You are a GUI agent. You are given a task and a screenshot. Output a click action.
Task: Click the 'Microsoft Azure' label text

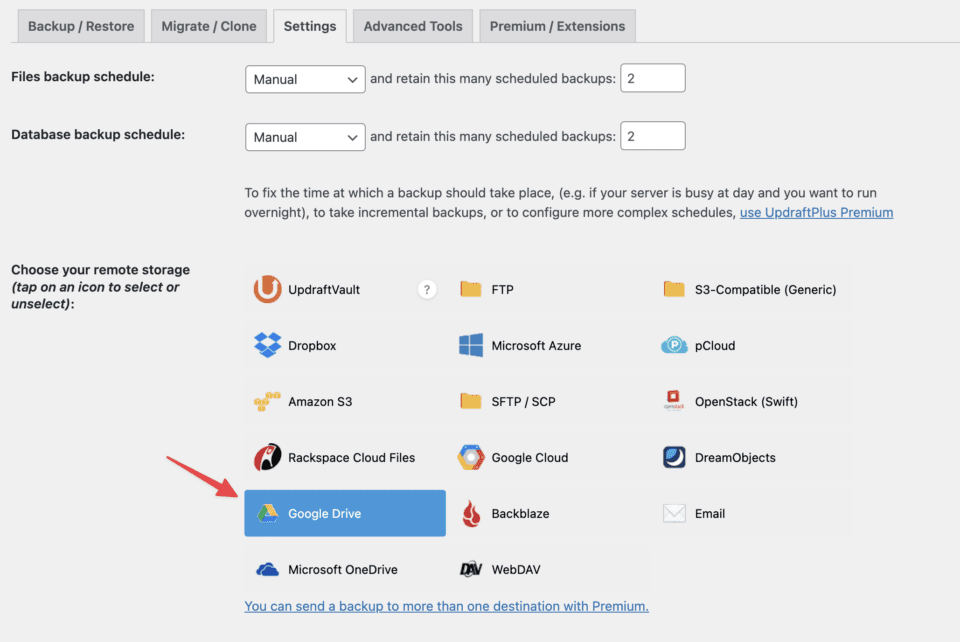536,345
